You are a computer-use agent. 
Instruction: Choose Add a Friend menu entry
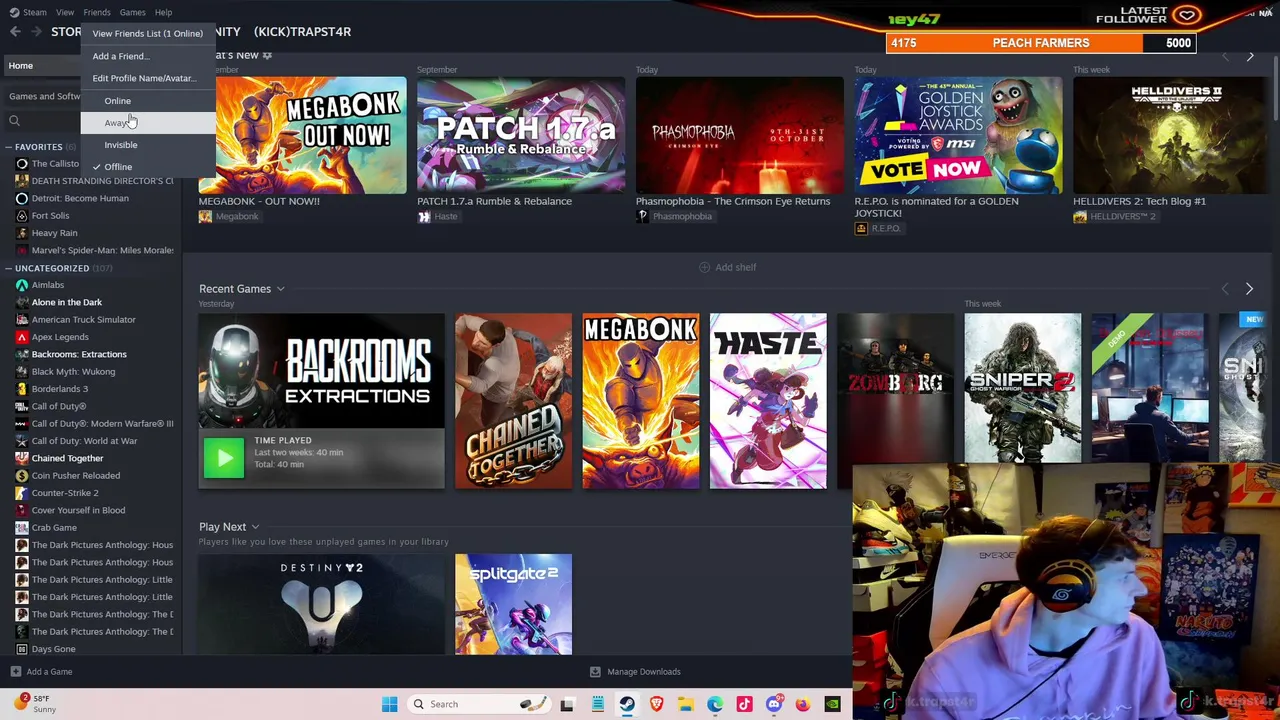[x=148, y=56]
